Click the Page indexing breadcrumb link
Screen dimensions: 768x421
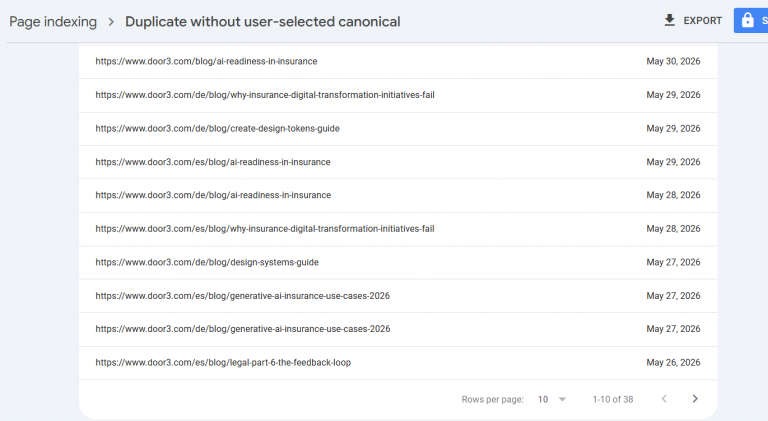[53, 22]
